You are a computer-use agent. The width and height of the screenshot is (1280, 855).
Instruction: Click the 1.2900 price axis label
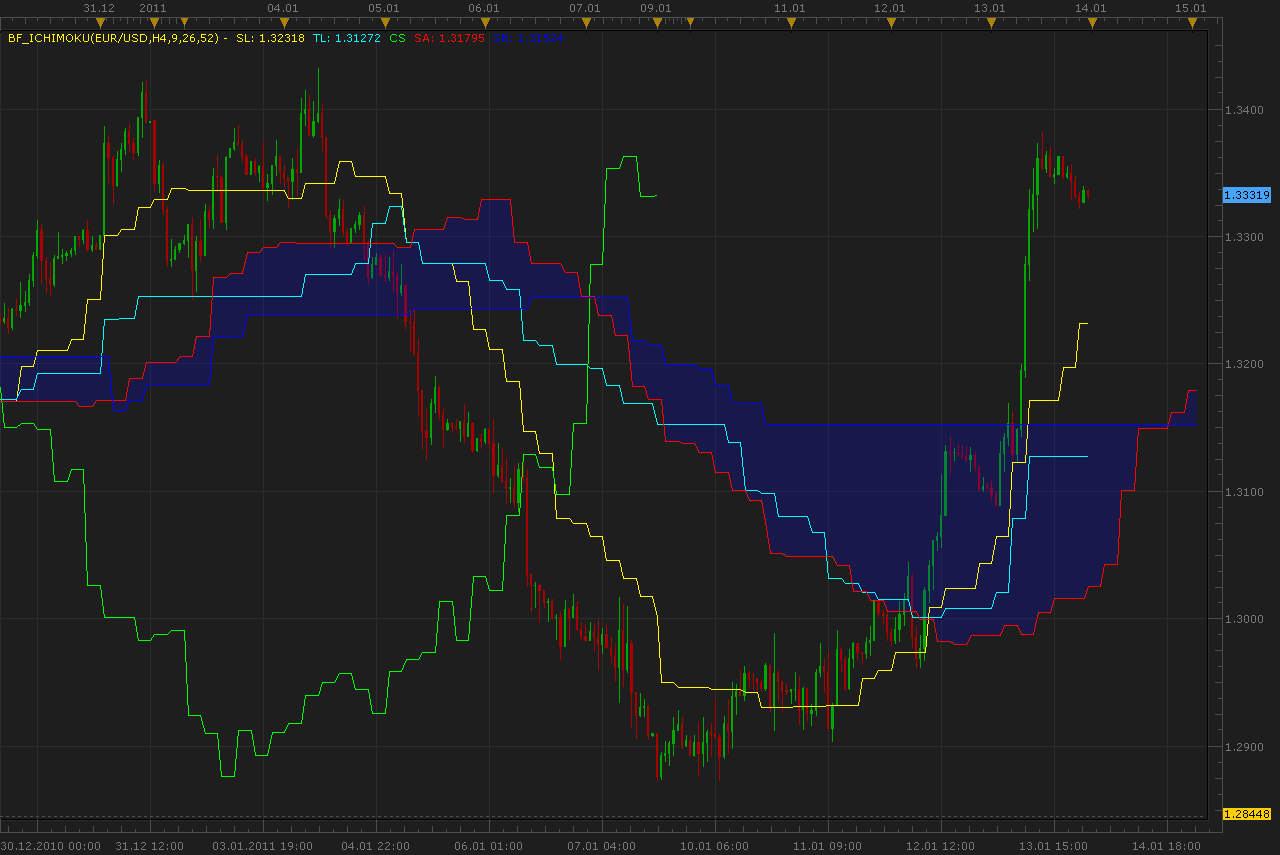[1244, 747]
